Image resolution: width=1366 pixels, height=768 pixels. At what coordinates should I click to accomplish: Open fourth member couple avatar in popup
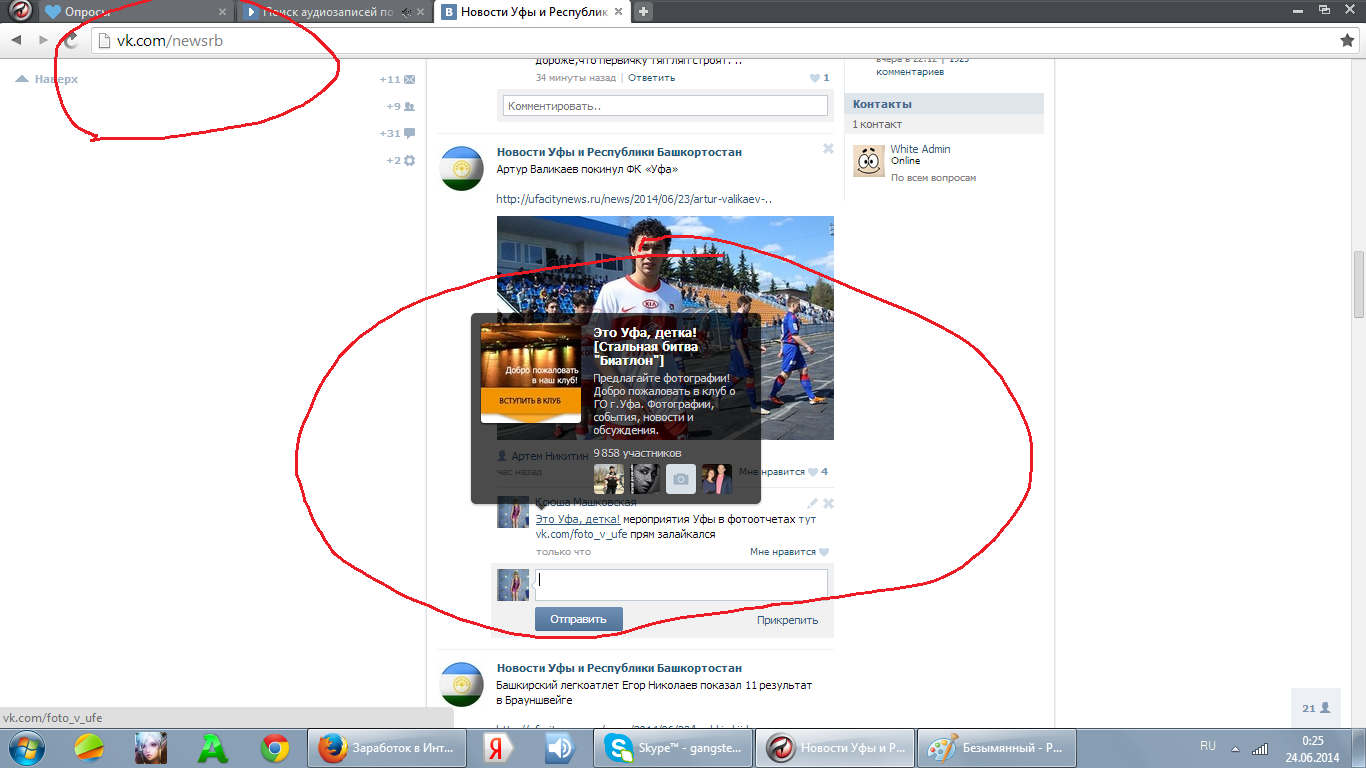[717, 479]
